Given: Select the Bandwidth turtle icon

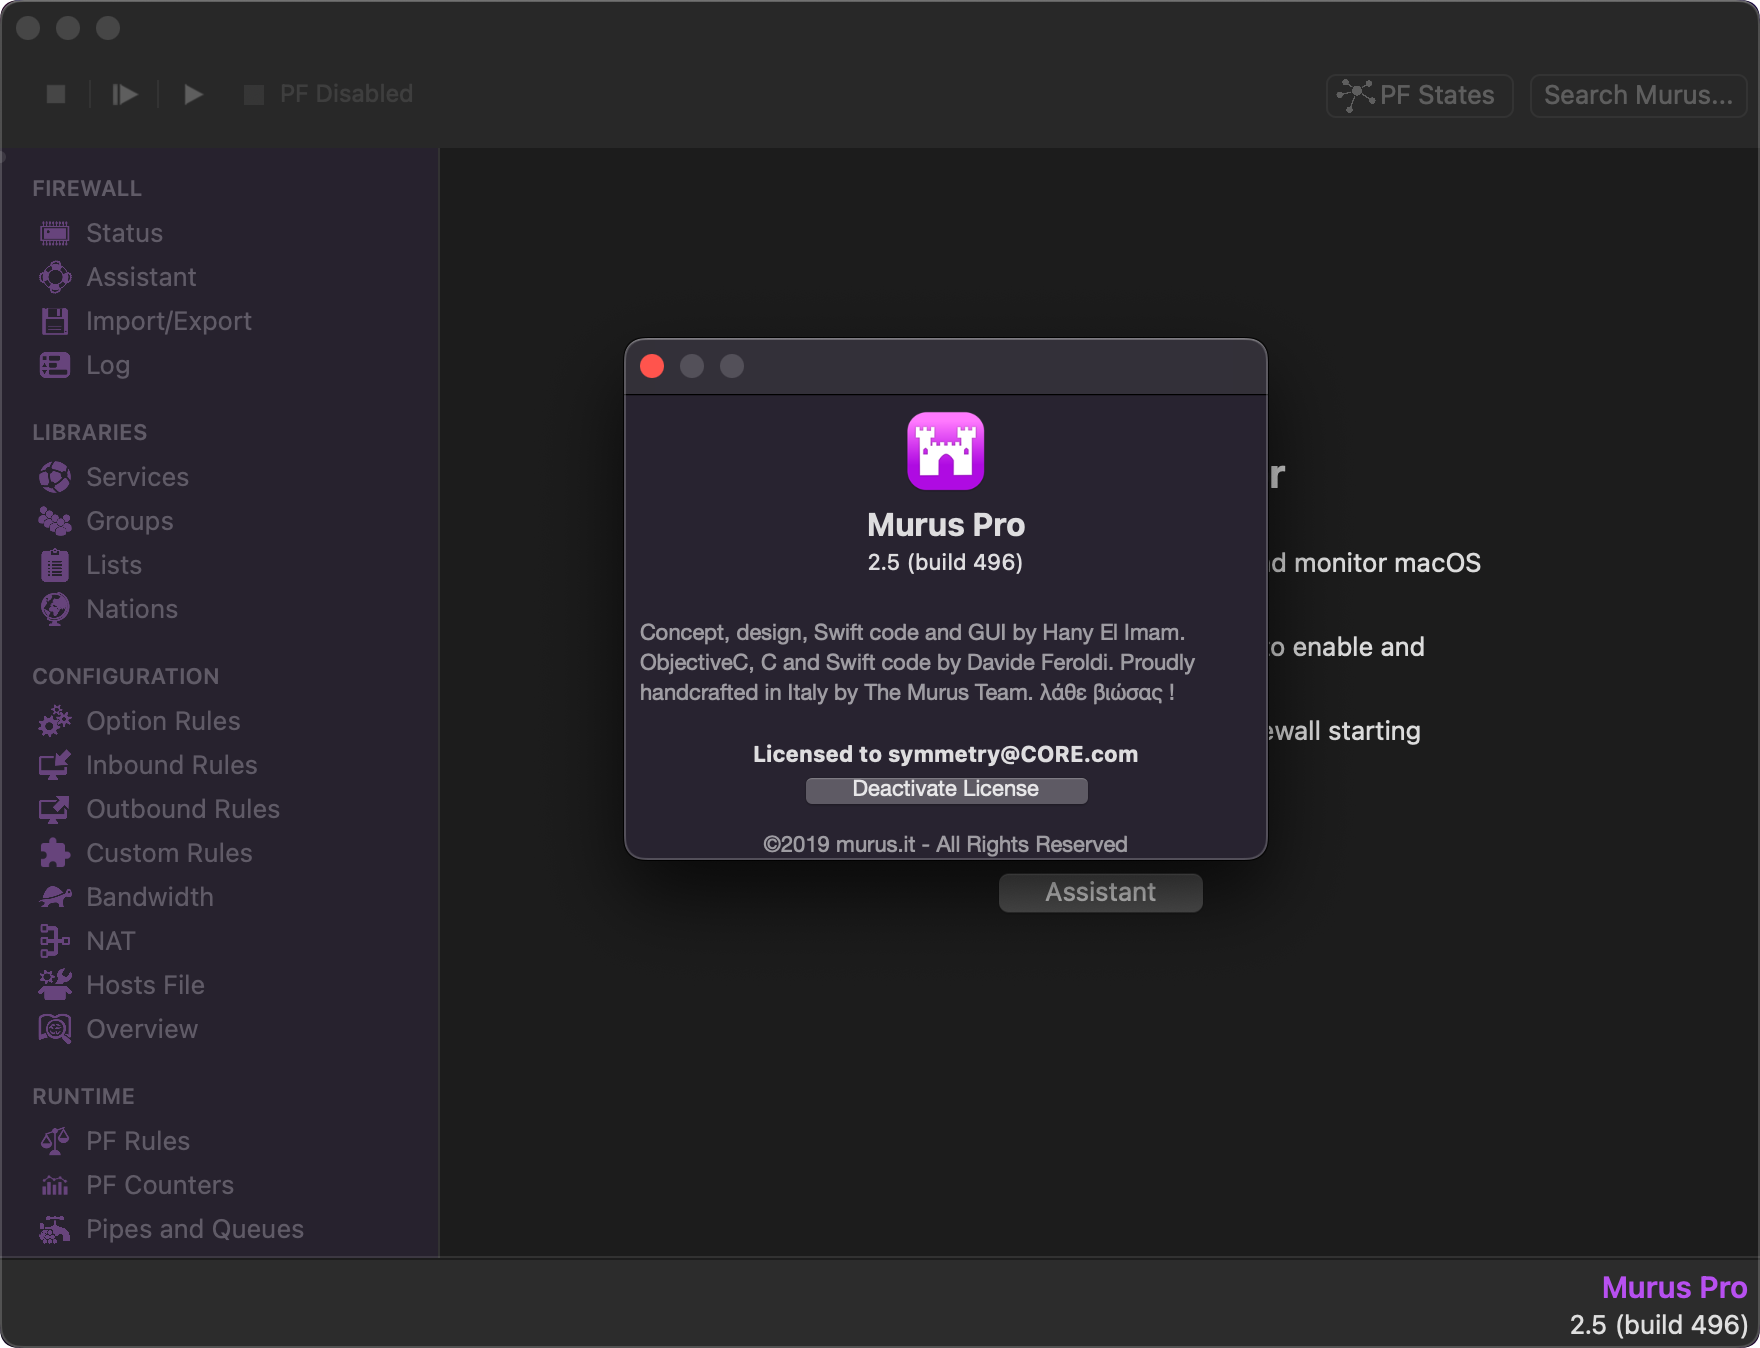Looking at the screenshot, I should 55,897.
